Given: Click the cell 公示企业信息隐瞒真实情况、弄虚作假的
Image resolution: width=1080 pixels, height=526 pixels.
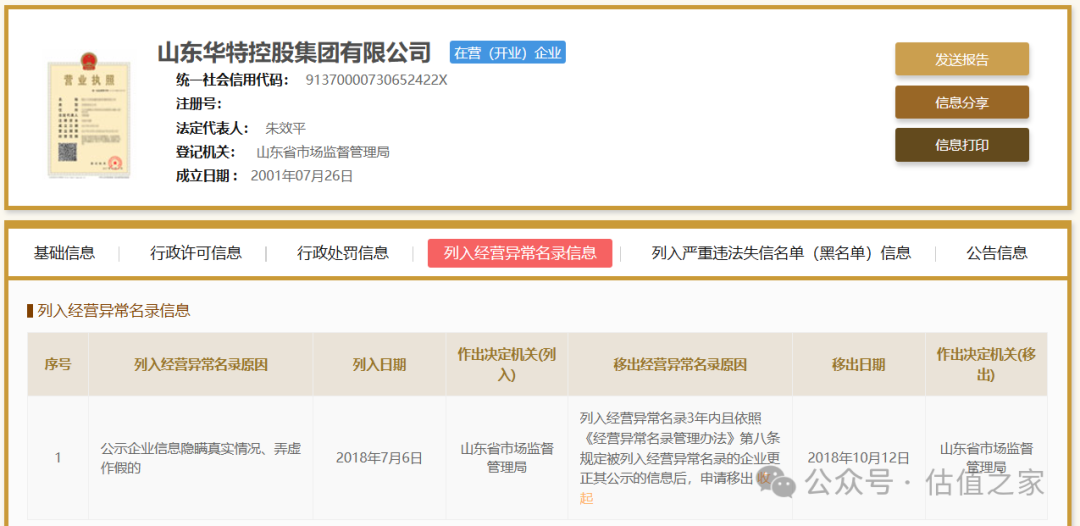Looking at the screenshot, I should [200, 458].
